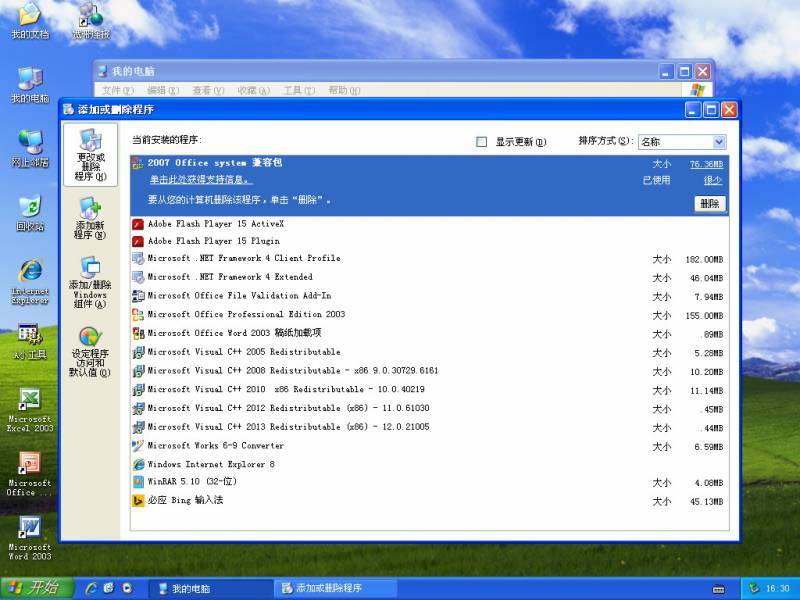Select the Microsoft Office Professional Edition 2003 row
Viewport: 800px width, 600px height.
tap(429, 315)
